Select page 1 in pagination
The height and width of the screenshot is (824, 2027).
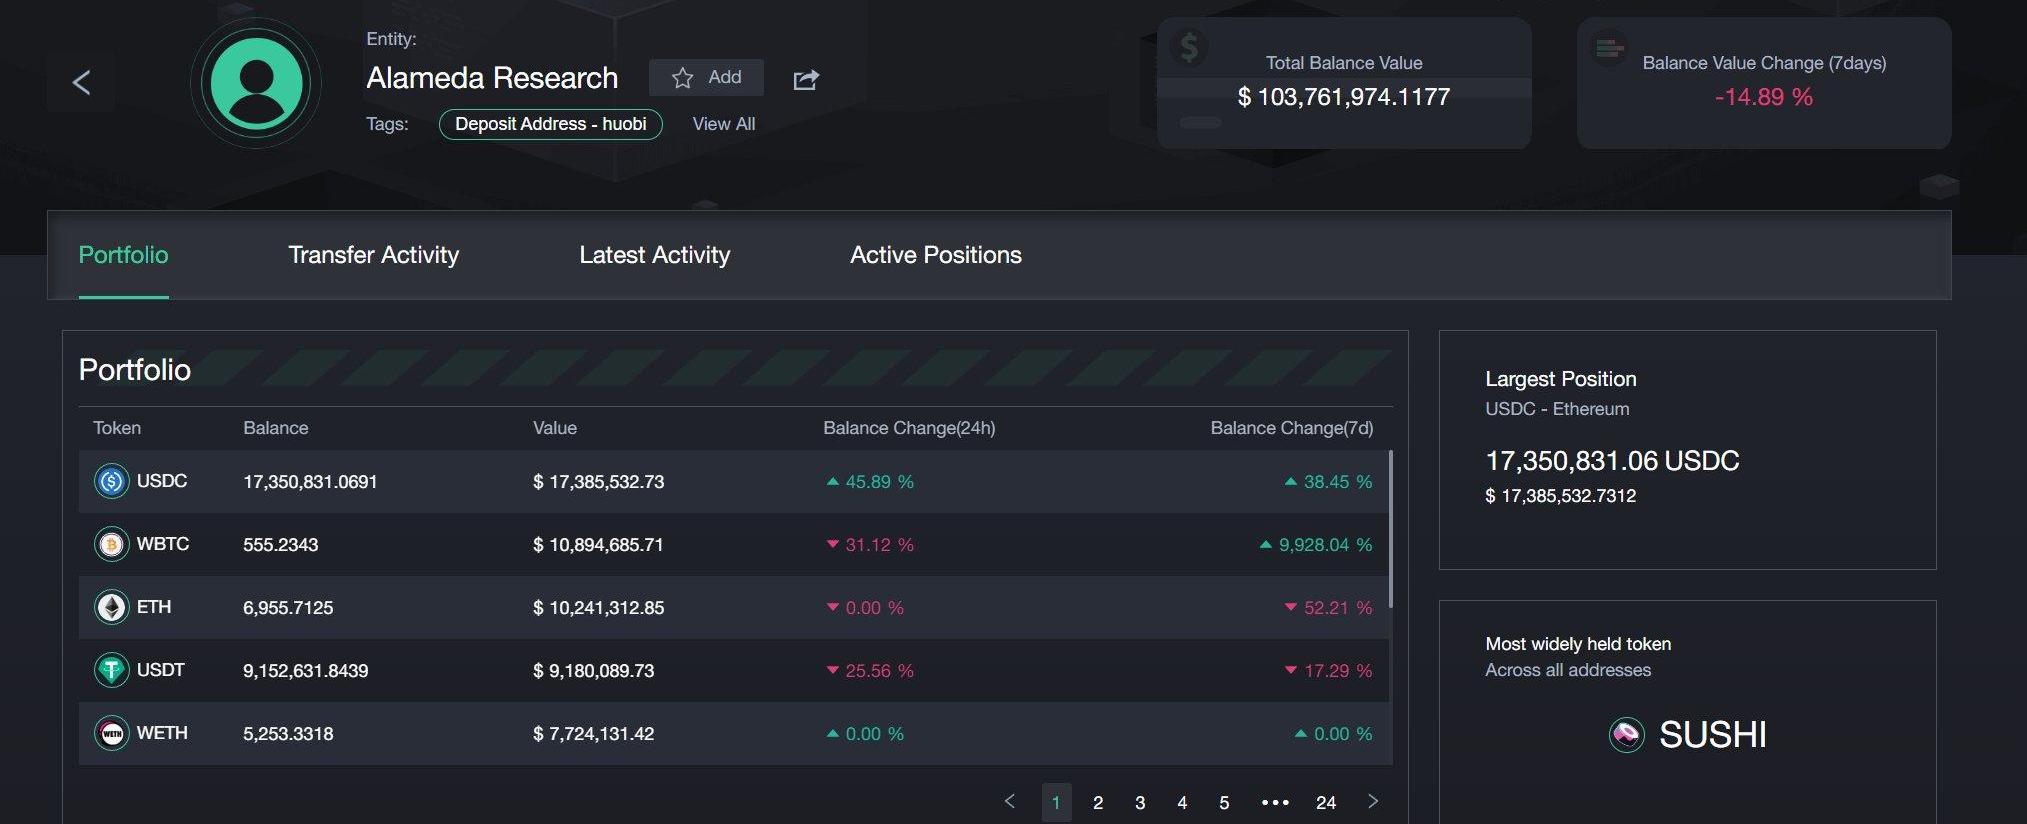pos(1056,802)
